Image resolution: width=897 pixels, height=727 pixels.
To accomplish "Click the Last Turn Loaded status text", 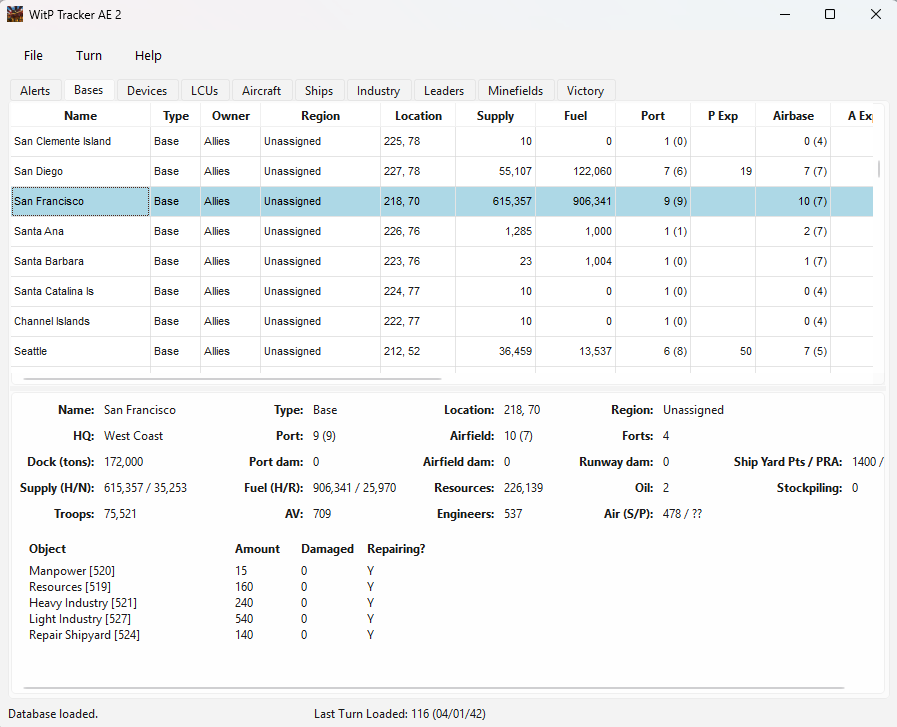I will tap(399, 714).
